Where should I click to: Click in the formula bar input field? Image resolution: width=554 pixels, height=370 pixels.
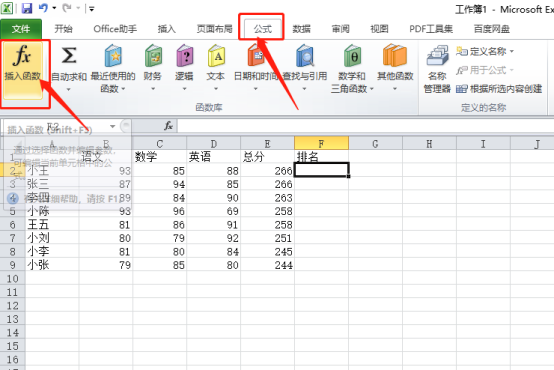(366, 126)
